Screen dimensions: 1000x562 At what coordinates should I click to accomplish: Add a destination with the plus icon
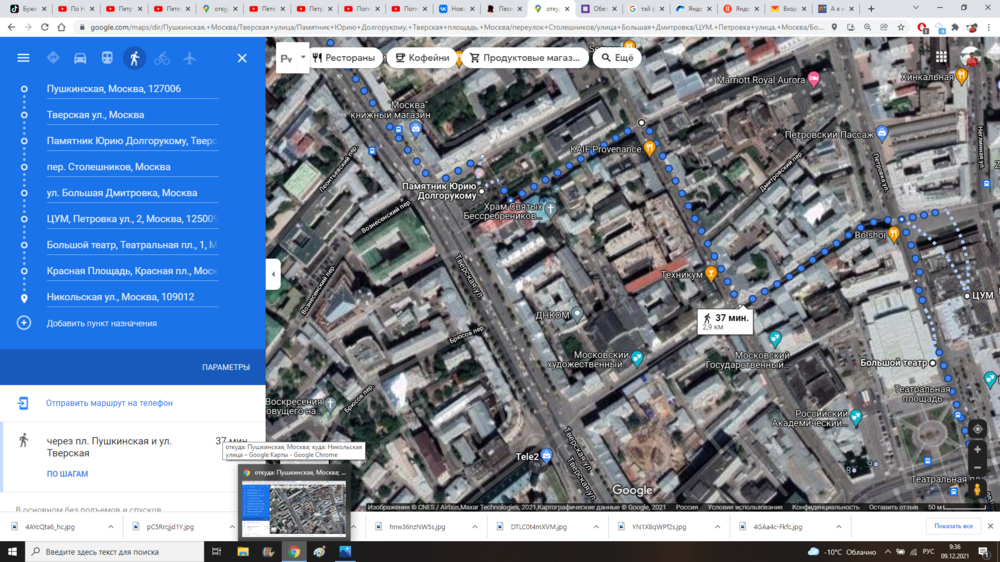coord(24,323)
